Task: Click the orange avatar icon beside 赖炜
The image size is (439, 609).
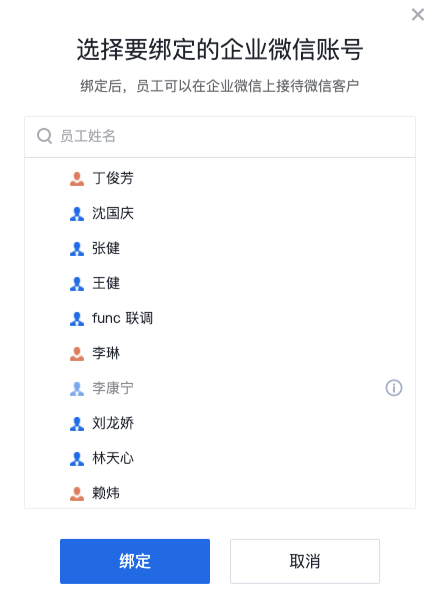Action: (x=77, y=493)
